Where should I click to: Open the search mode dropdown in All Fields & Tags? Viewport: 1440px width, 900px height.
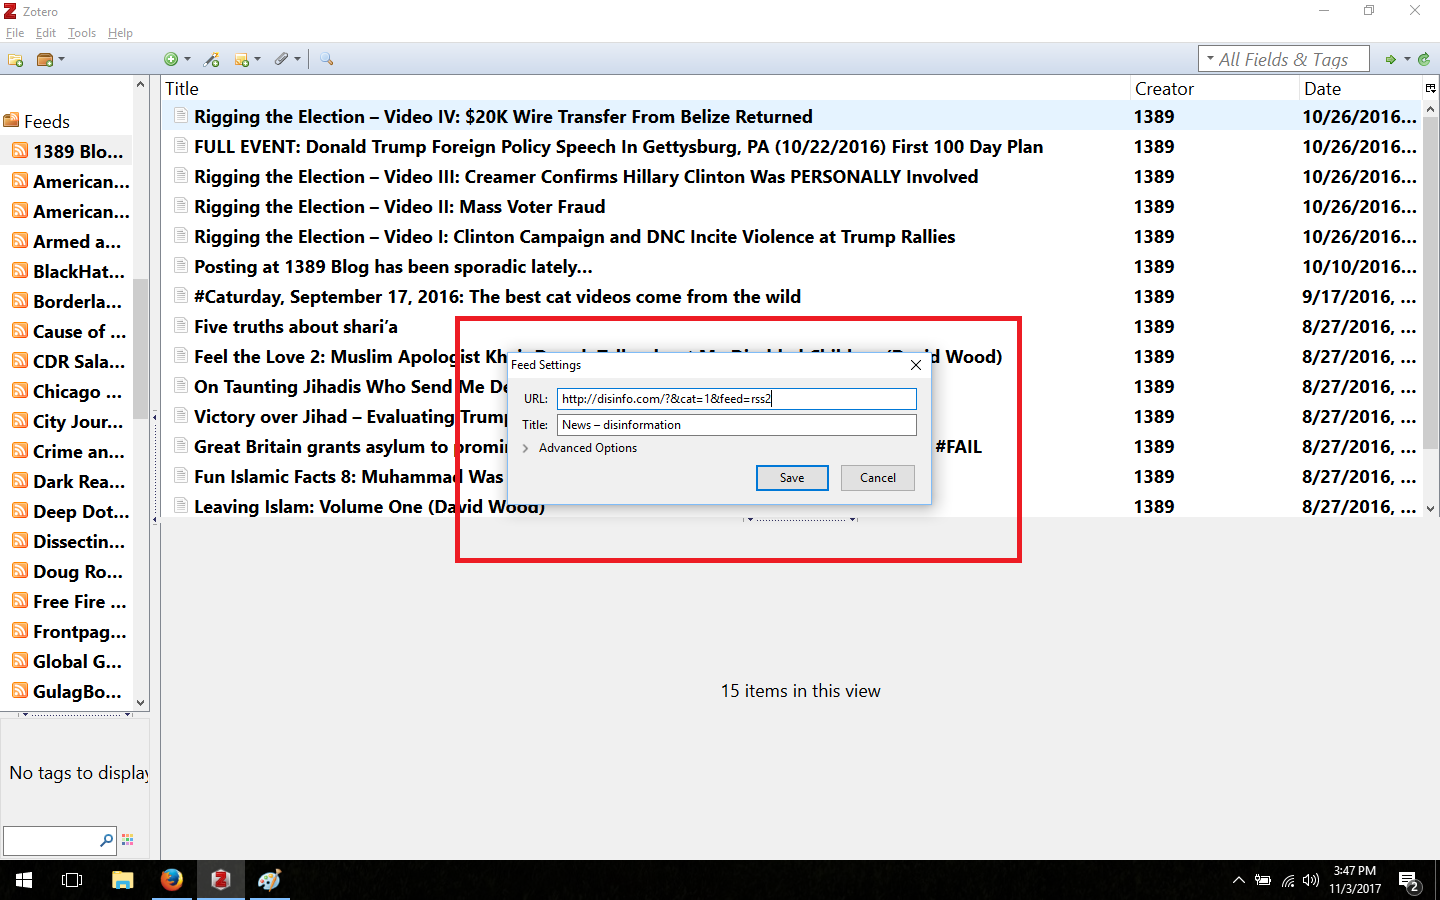tap(1210, 59)
